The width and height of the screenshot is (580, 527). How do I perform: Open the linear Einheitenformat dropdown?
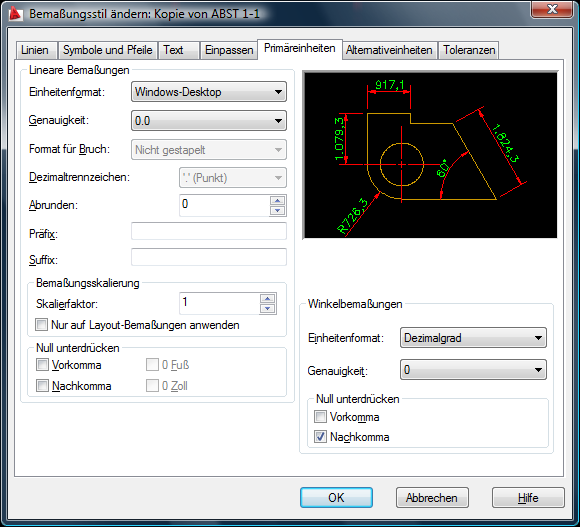tap(209, 92)
